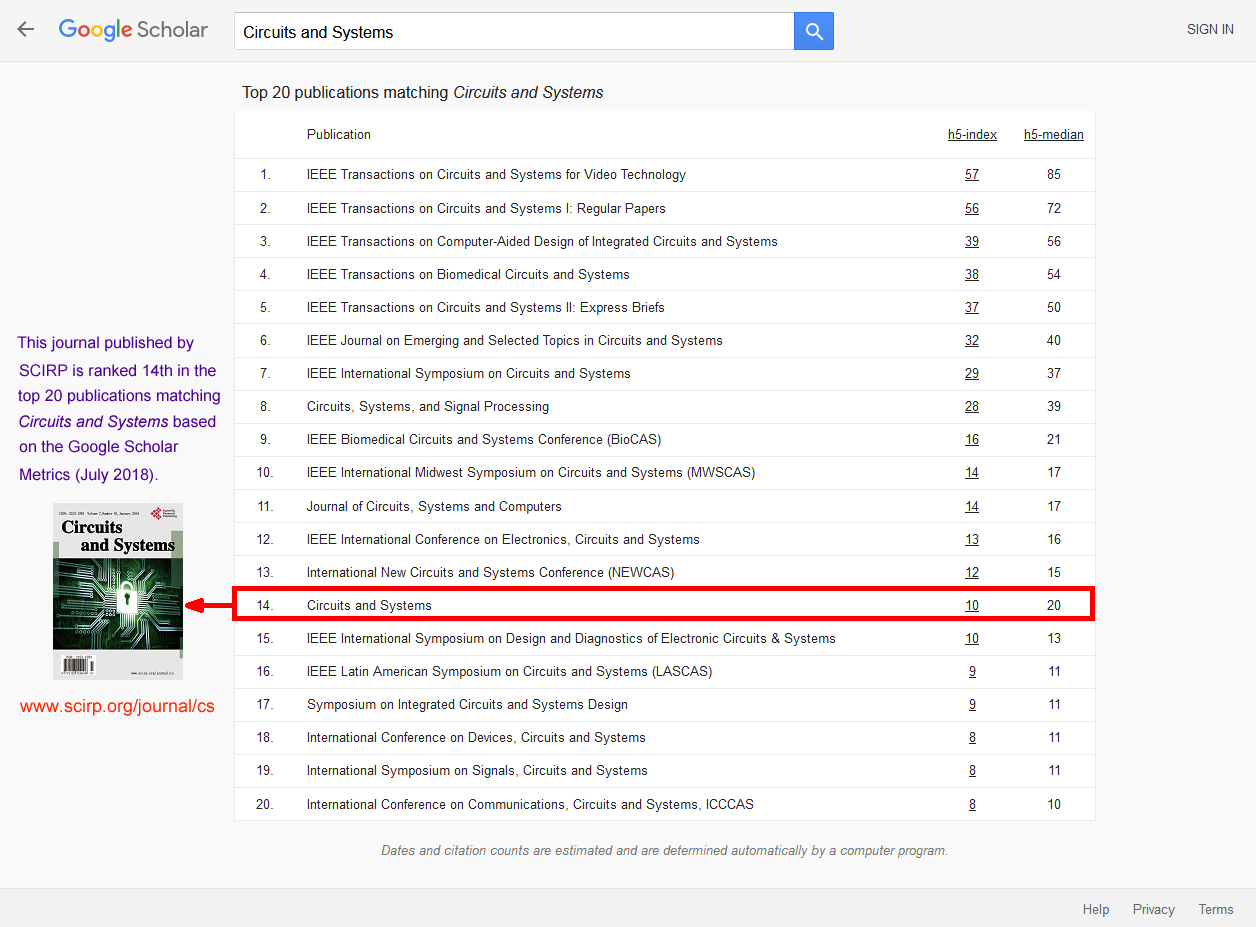Image resolution: width=1256 pixels, height=927 pixels.
Task: Select h5-median value 20 in rank 14 row
Action: click(x=1054, y=605)
